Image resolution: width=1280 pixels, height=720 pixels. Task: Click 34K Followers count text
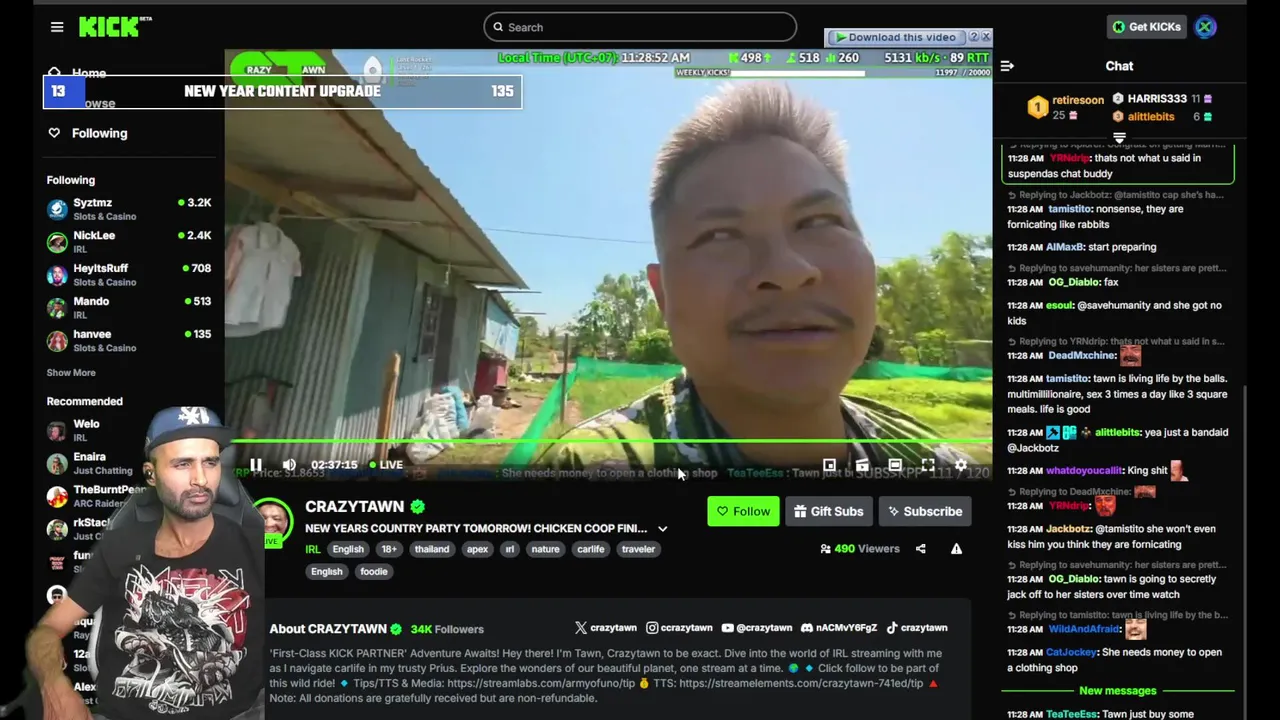coord(447,629)
